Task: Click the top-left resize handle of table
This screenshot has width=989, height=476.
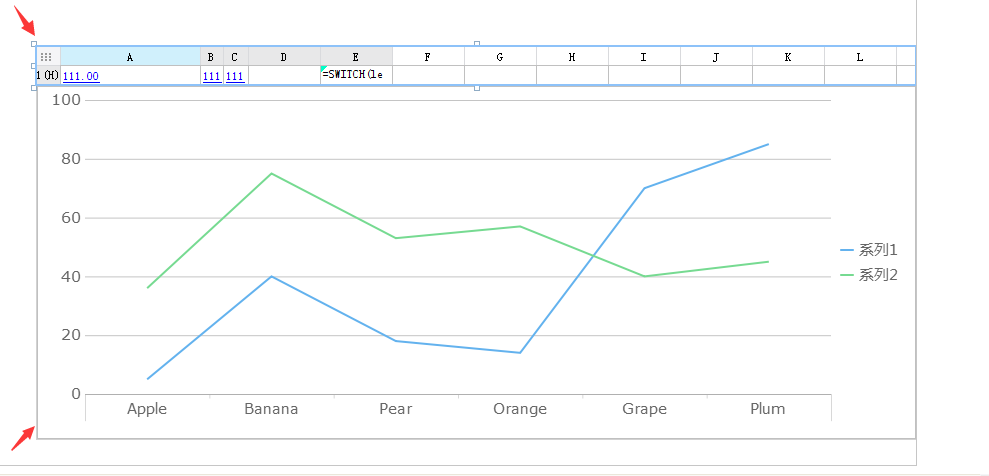Action: coord(34,44)
